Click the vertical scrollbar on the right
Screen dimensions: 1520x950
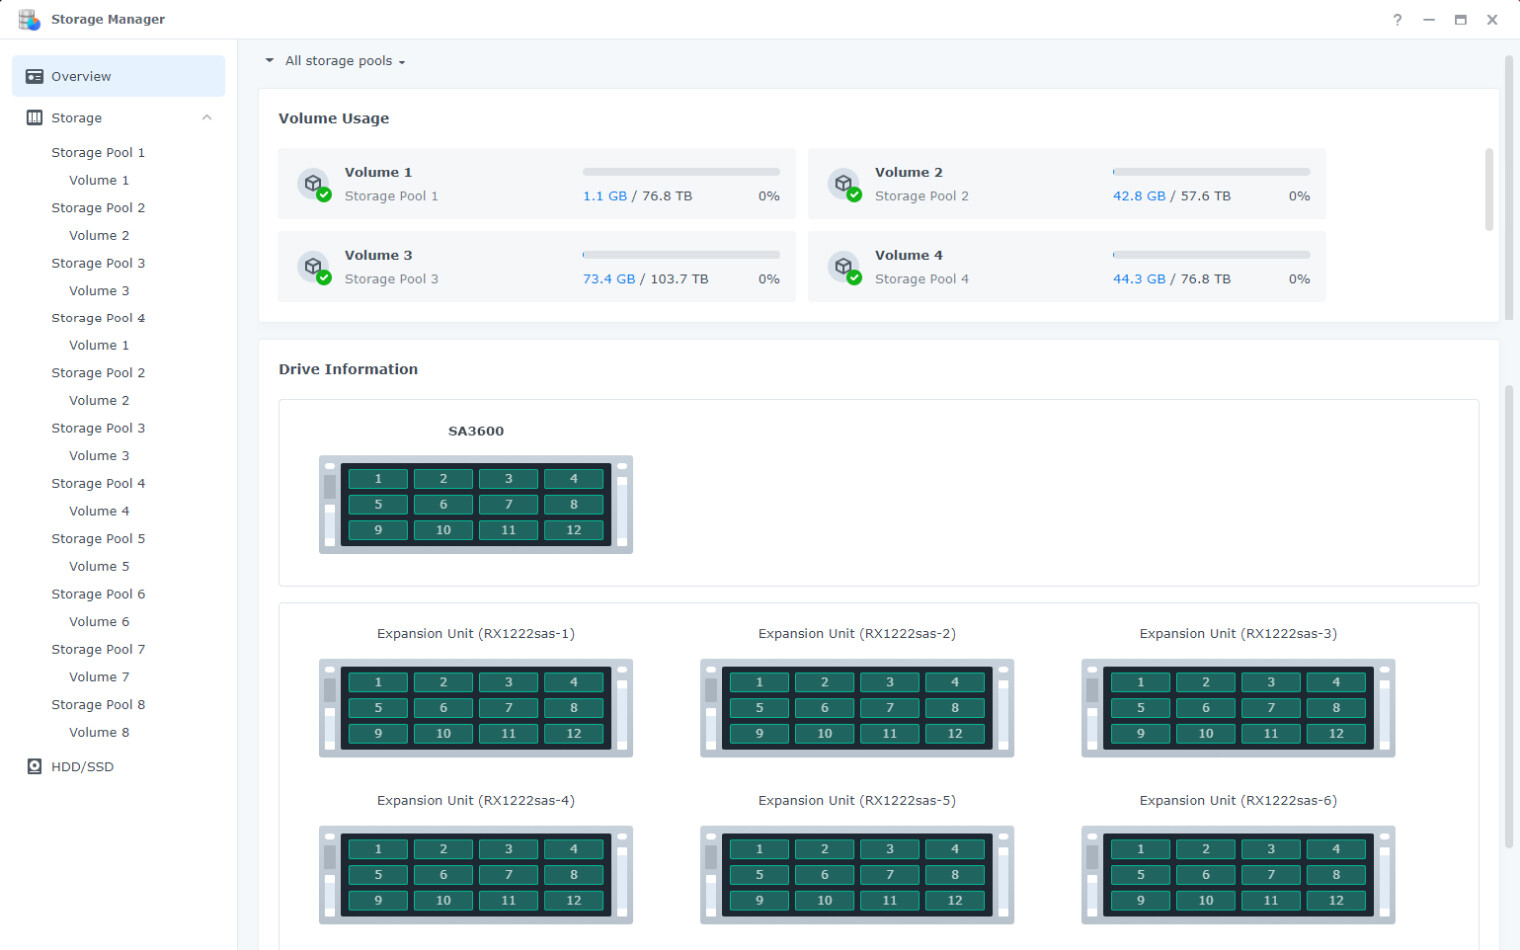click(1508, 200)
